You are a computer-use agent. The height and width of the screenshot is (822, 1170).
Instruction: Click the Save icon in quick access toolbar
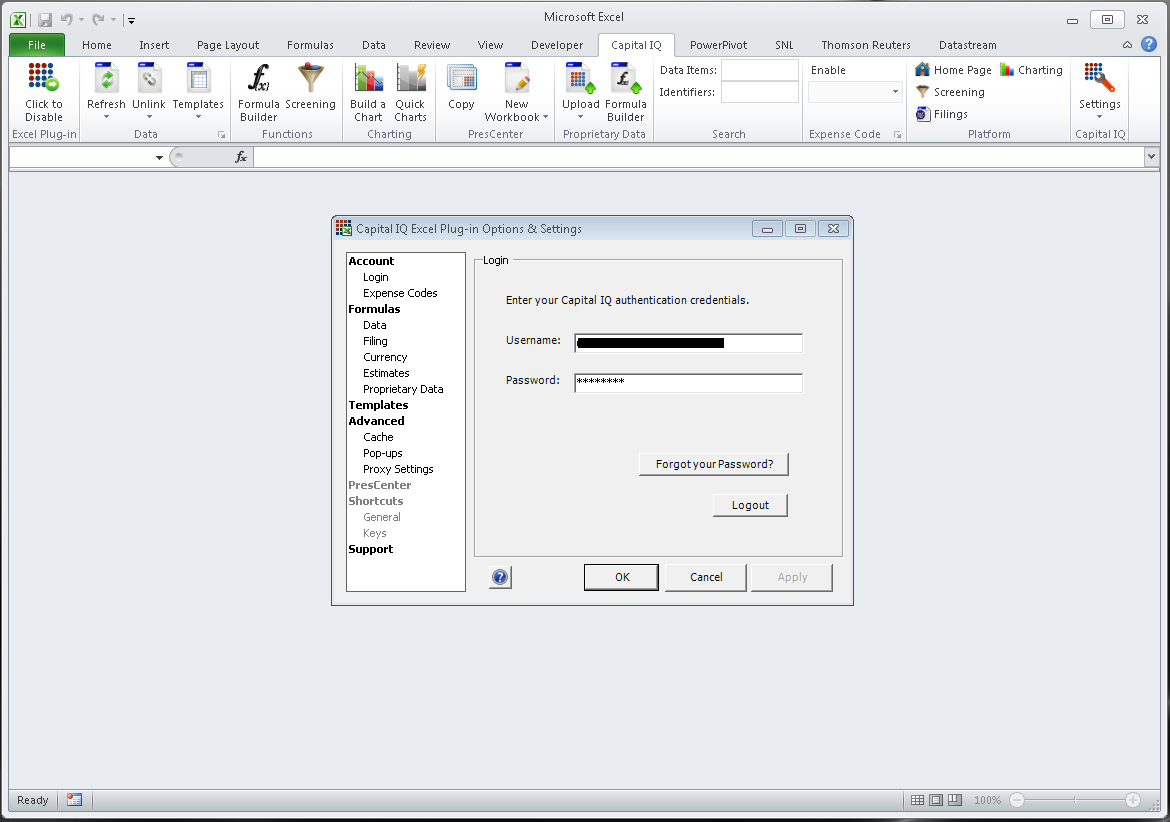pyautogui.click(x=45, y=20)
